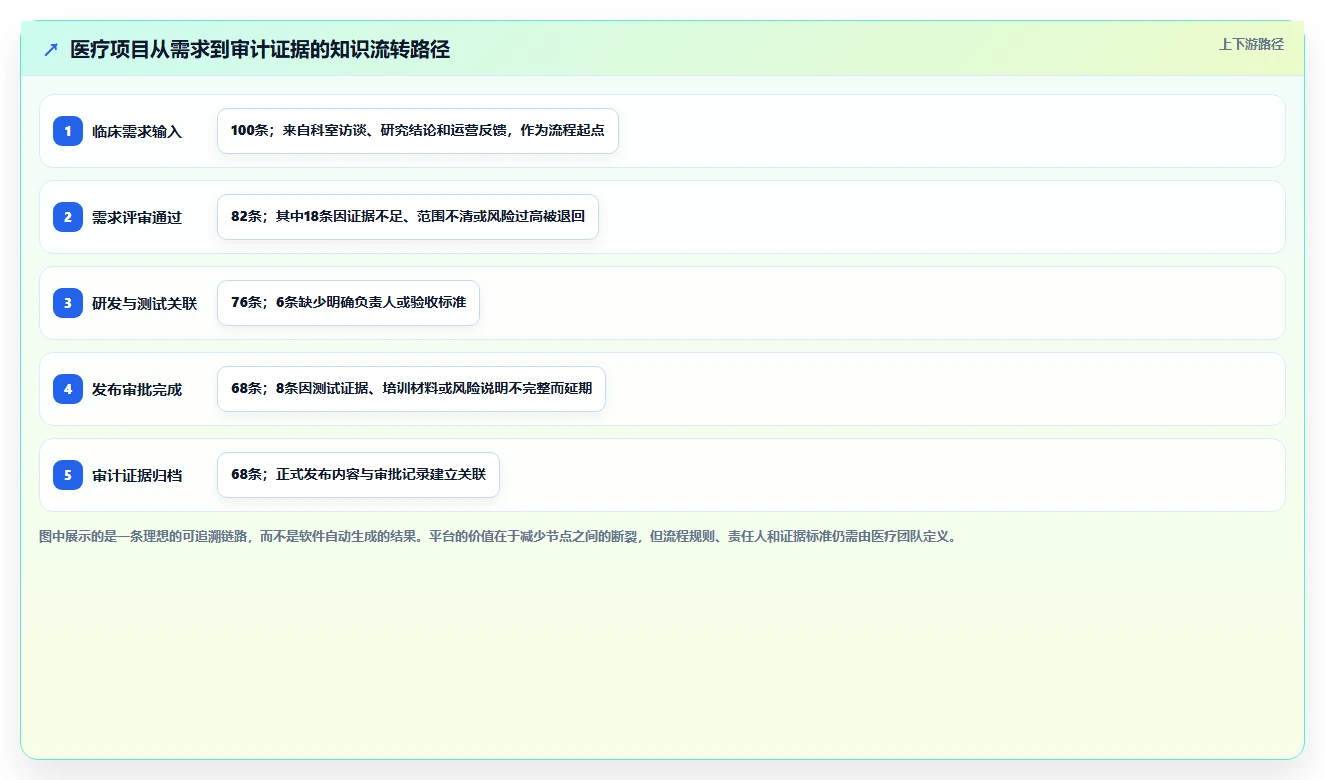Image resolution: width=1325 pixels, height=780 pixels.
Task: Click the step 1 number badge
Action: click(x=68, y=131)
